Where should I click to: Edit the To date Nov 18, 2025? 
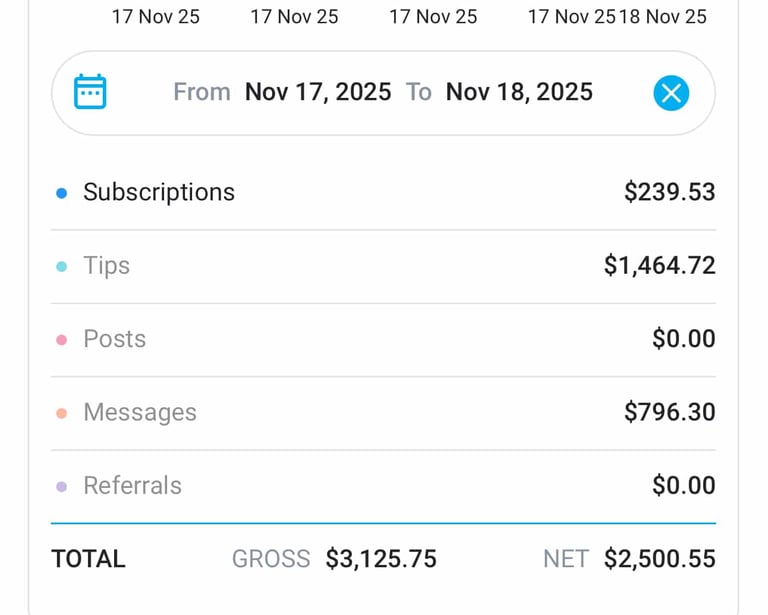pos(519,92)
